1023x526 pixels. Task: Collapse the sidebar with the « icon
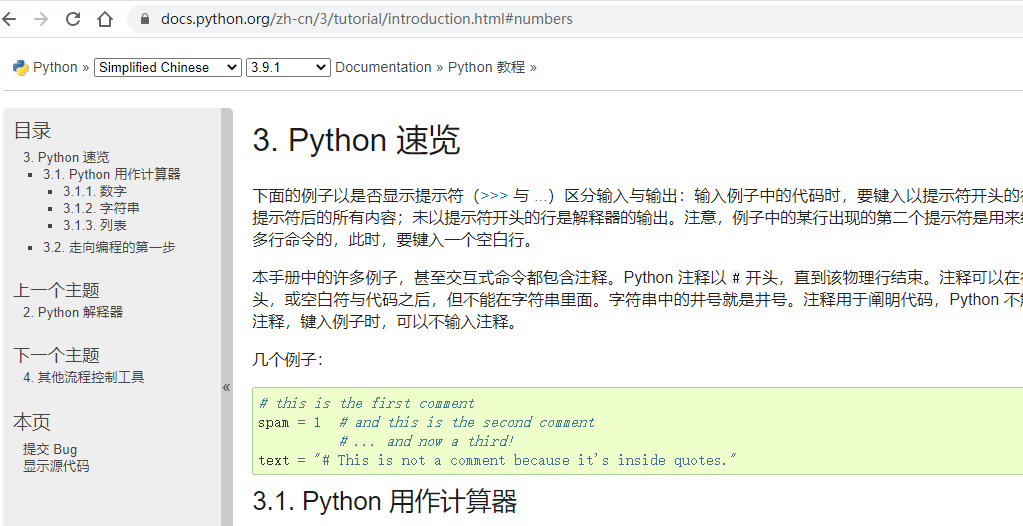tap(226, 387)
